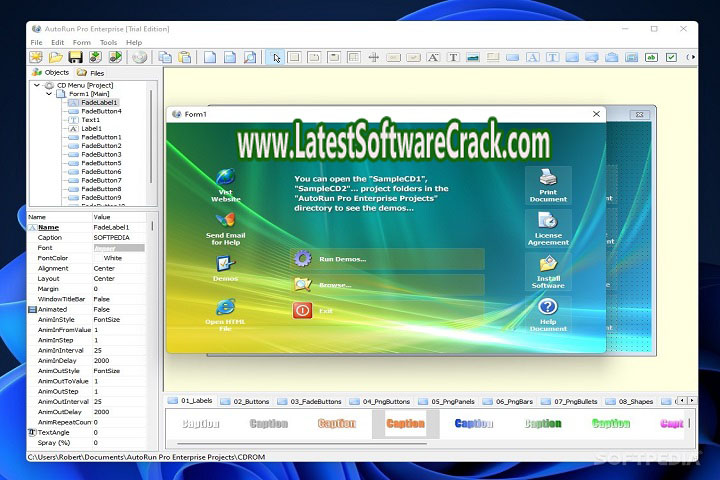This screenshot has width=720, height=480.
Task: Open the Edit menu
Action: click(57, 42)
